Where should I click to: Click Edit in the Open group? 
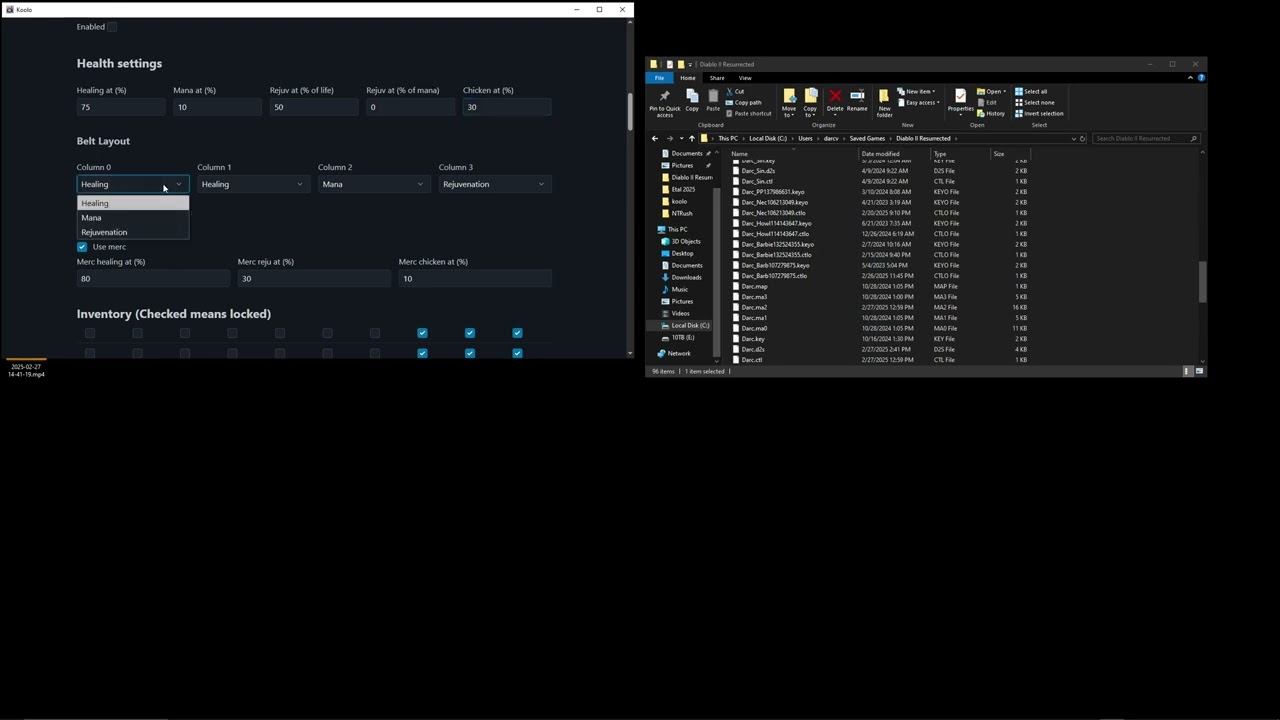pos(986,102)
